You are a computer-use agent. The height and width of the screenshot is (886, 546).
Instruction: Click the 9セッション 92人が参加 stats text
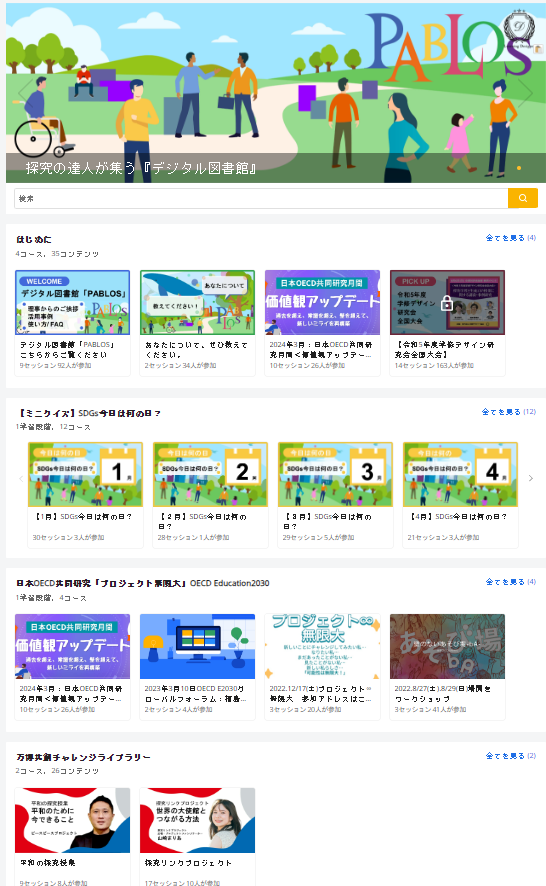click(55, 366)
